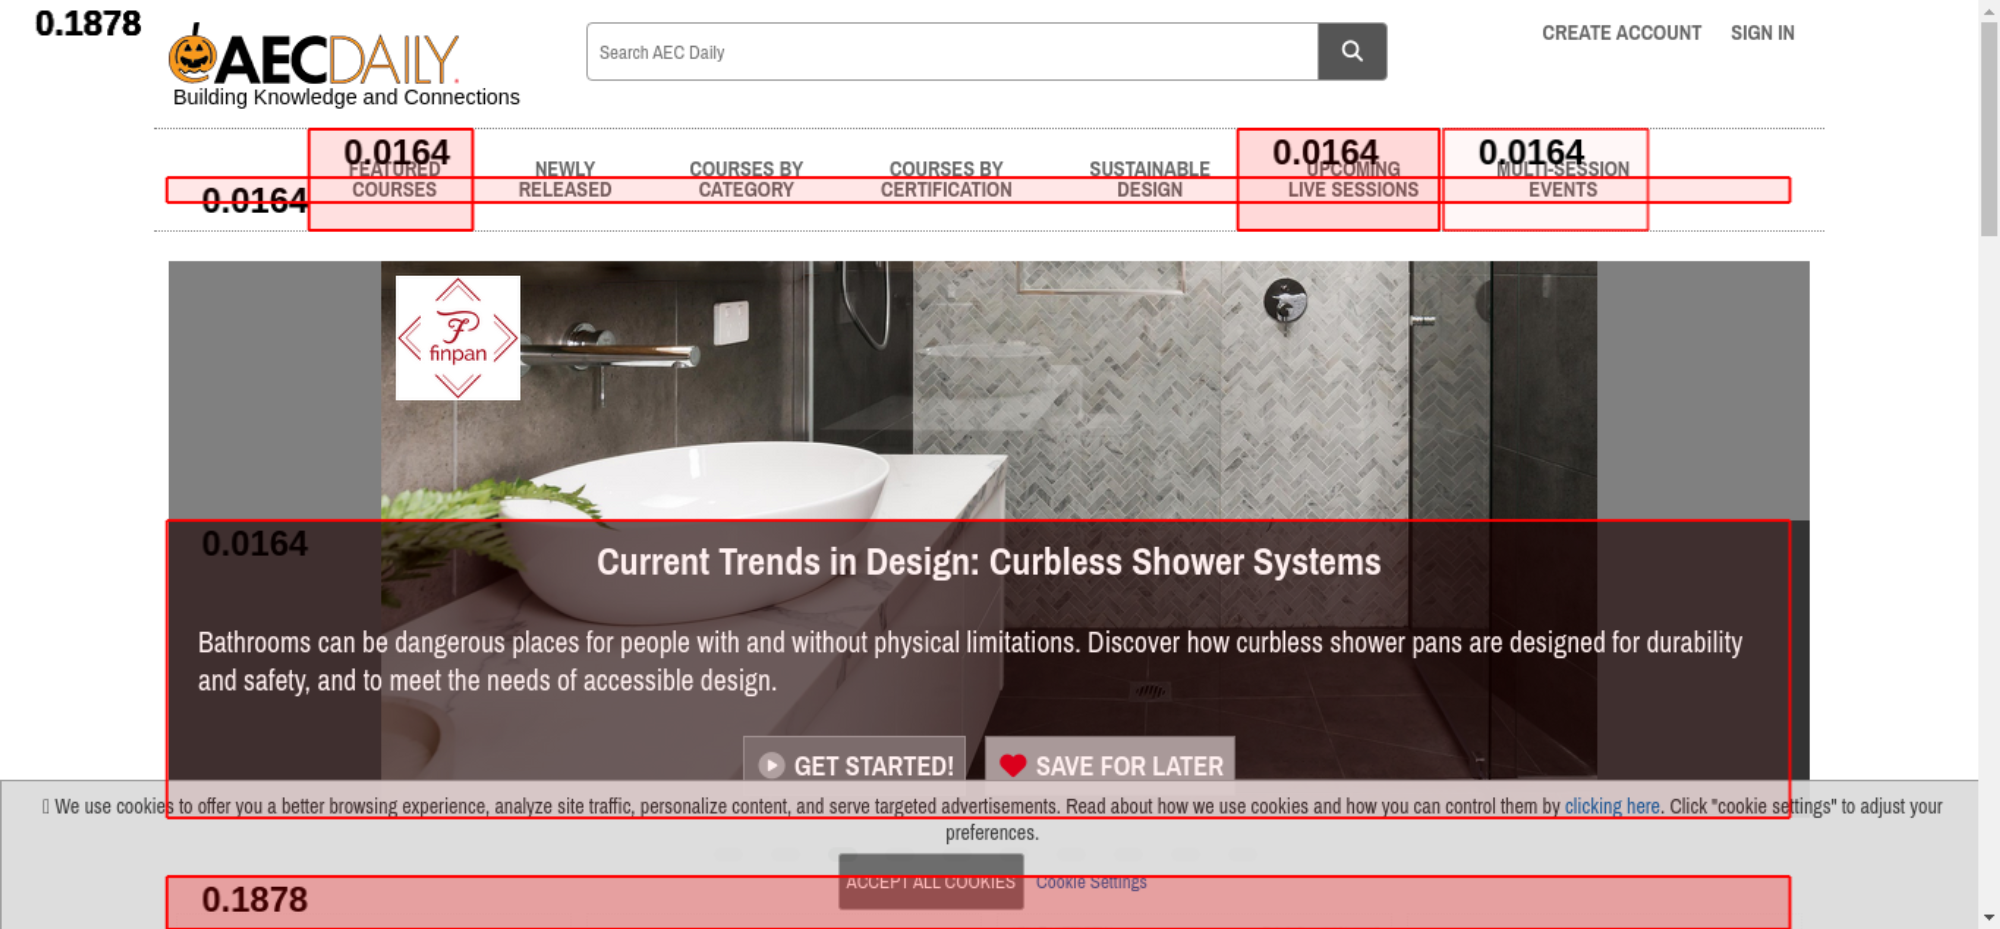The height and width of the screenshot is (929, 2000).
Task: Click the scrollbar down arrow
Action: (x=1988, y=917)
